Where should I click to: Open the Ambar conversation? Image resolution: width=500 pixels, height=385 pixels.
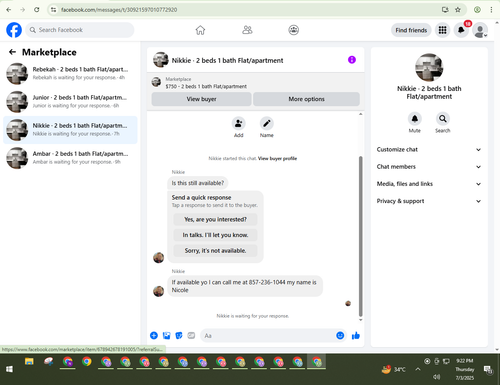[x=70, y=158]
